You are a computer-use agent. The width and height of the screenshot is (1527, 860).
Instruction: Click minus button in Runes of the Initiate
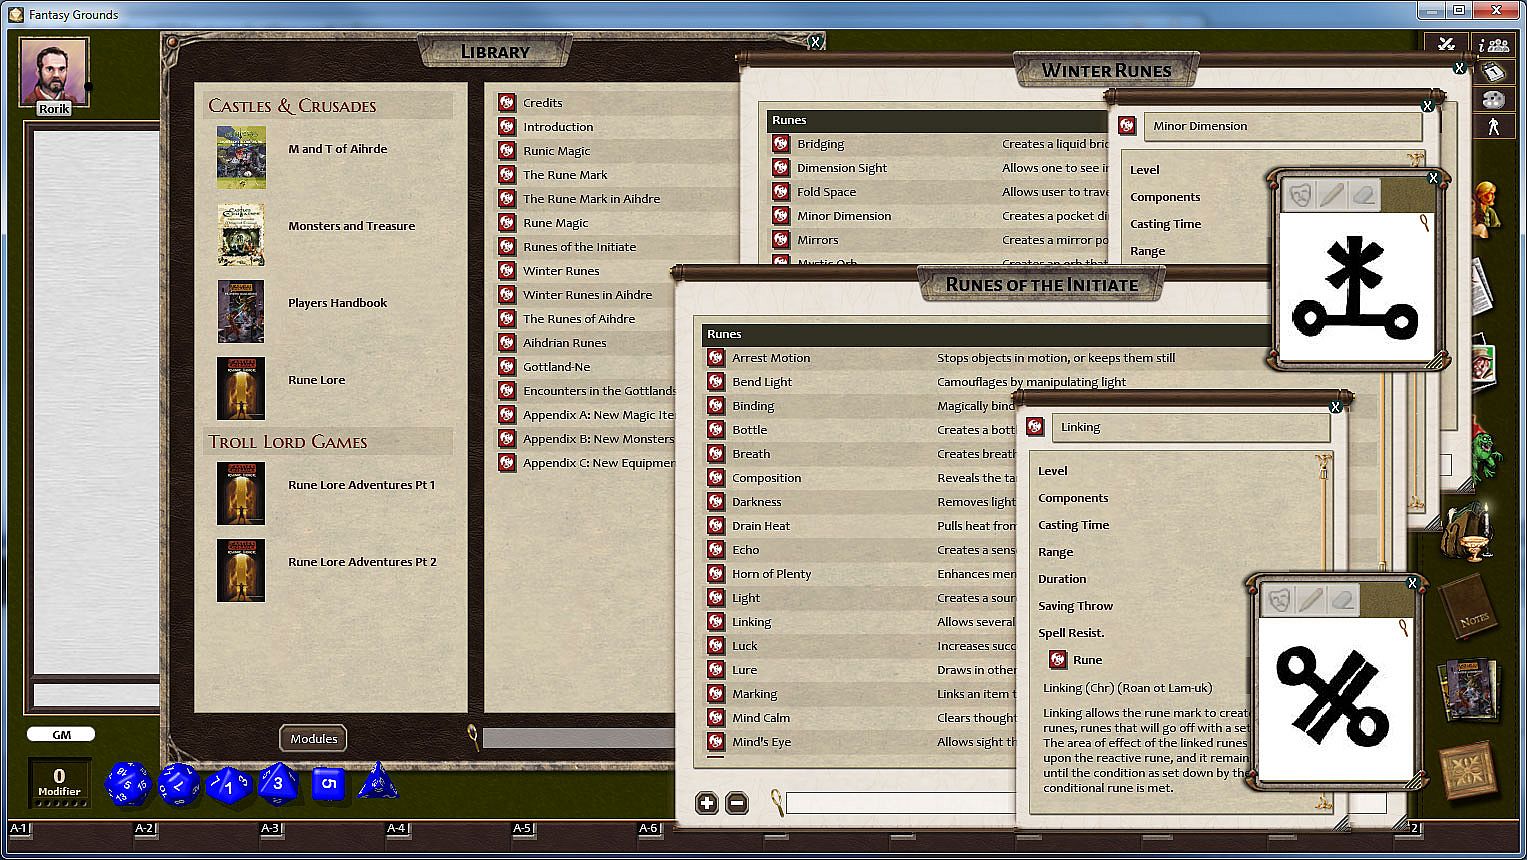click(737, 802)
